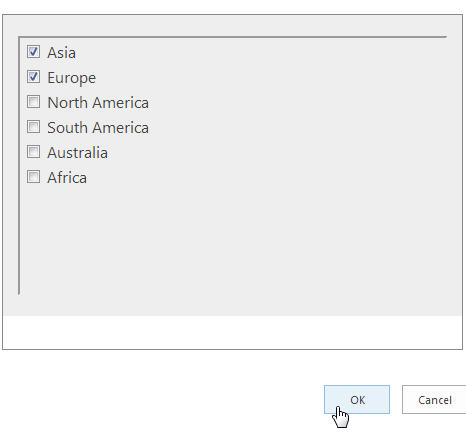Click empty gray area below Africa
This screenshot has height=435, width=466.
coord(233,240)
